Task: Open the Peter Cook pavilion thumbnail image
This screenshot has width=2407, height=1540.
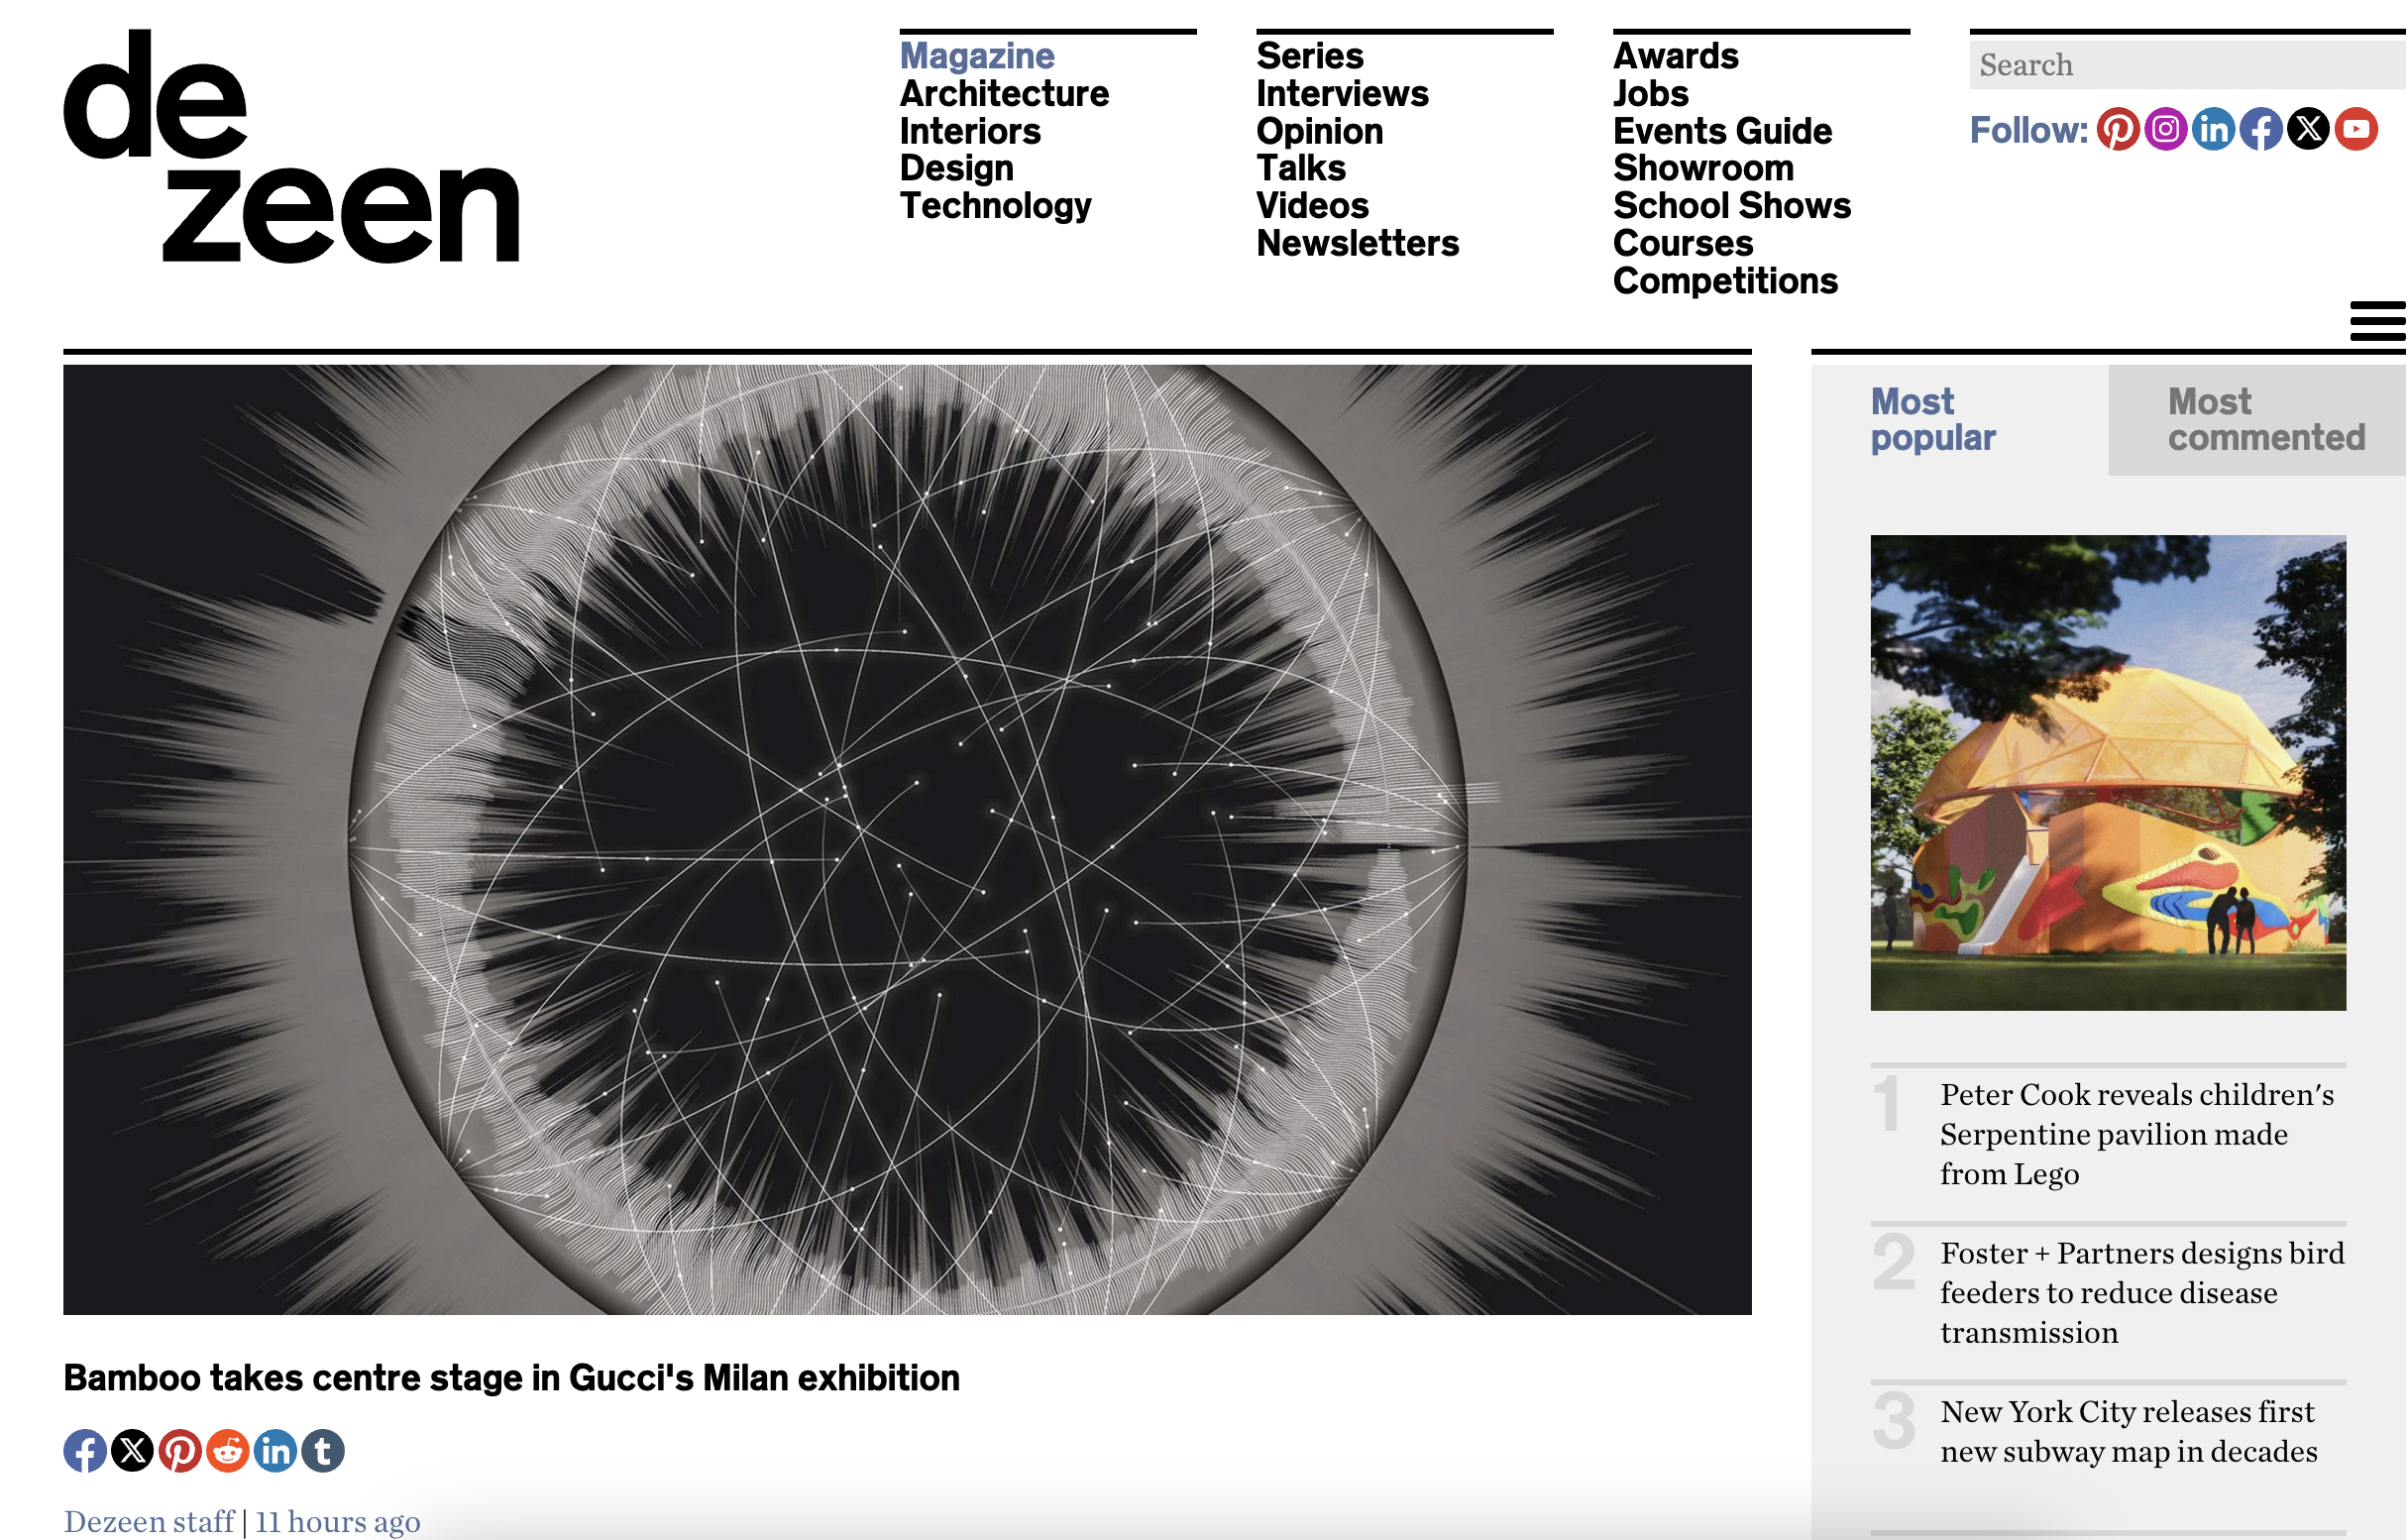Action: (2108, 773)
